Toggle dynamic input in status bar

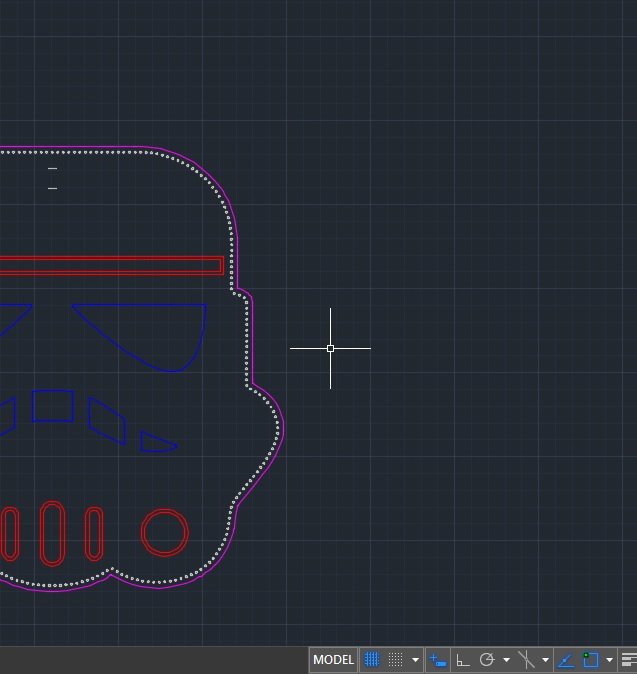click(438, 659)
